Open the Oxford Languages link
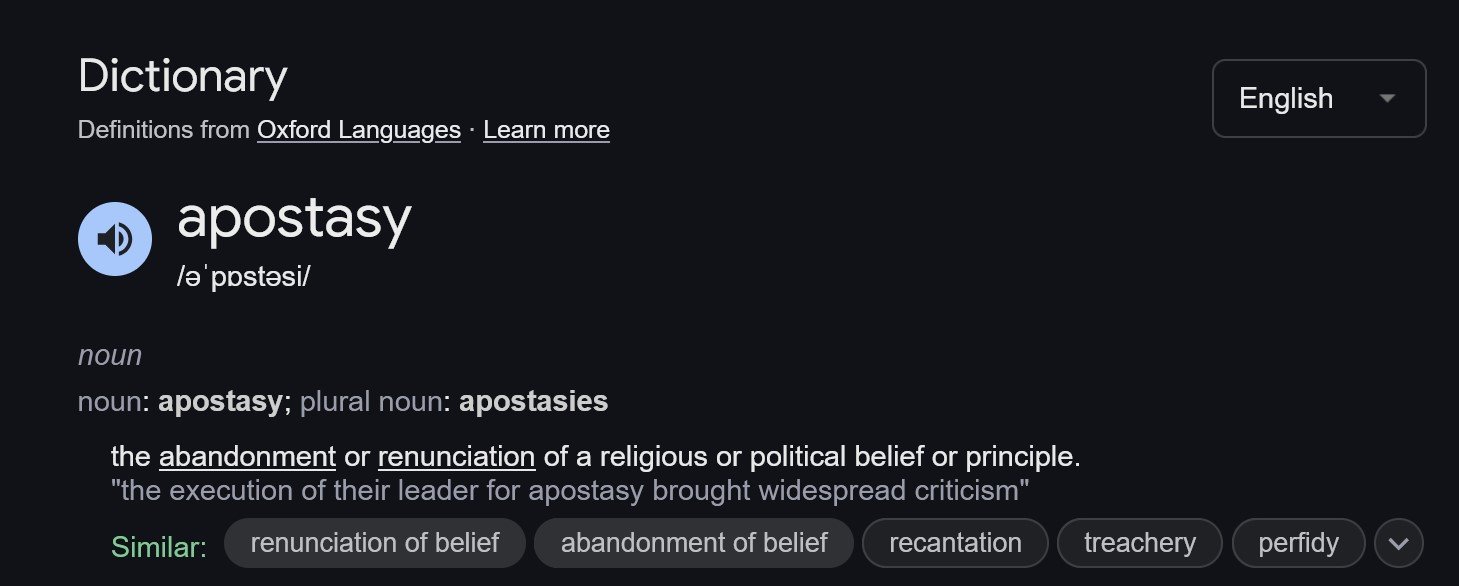1459x586 pixels. click(358, 130)
